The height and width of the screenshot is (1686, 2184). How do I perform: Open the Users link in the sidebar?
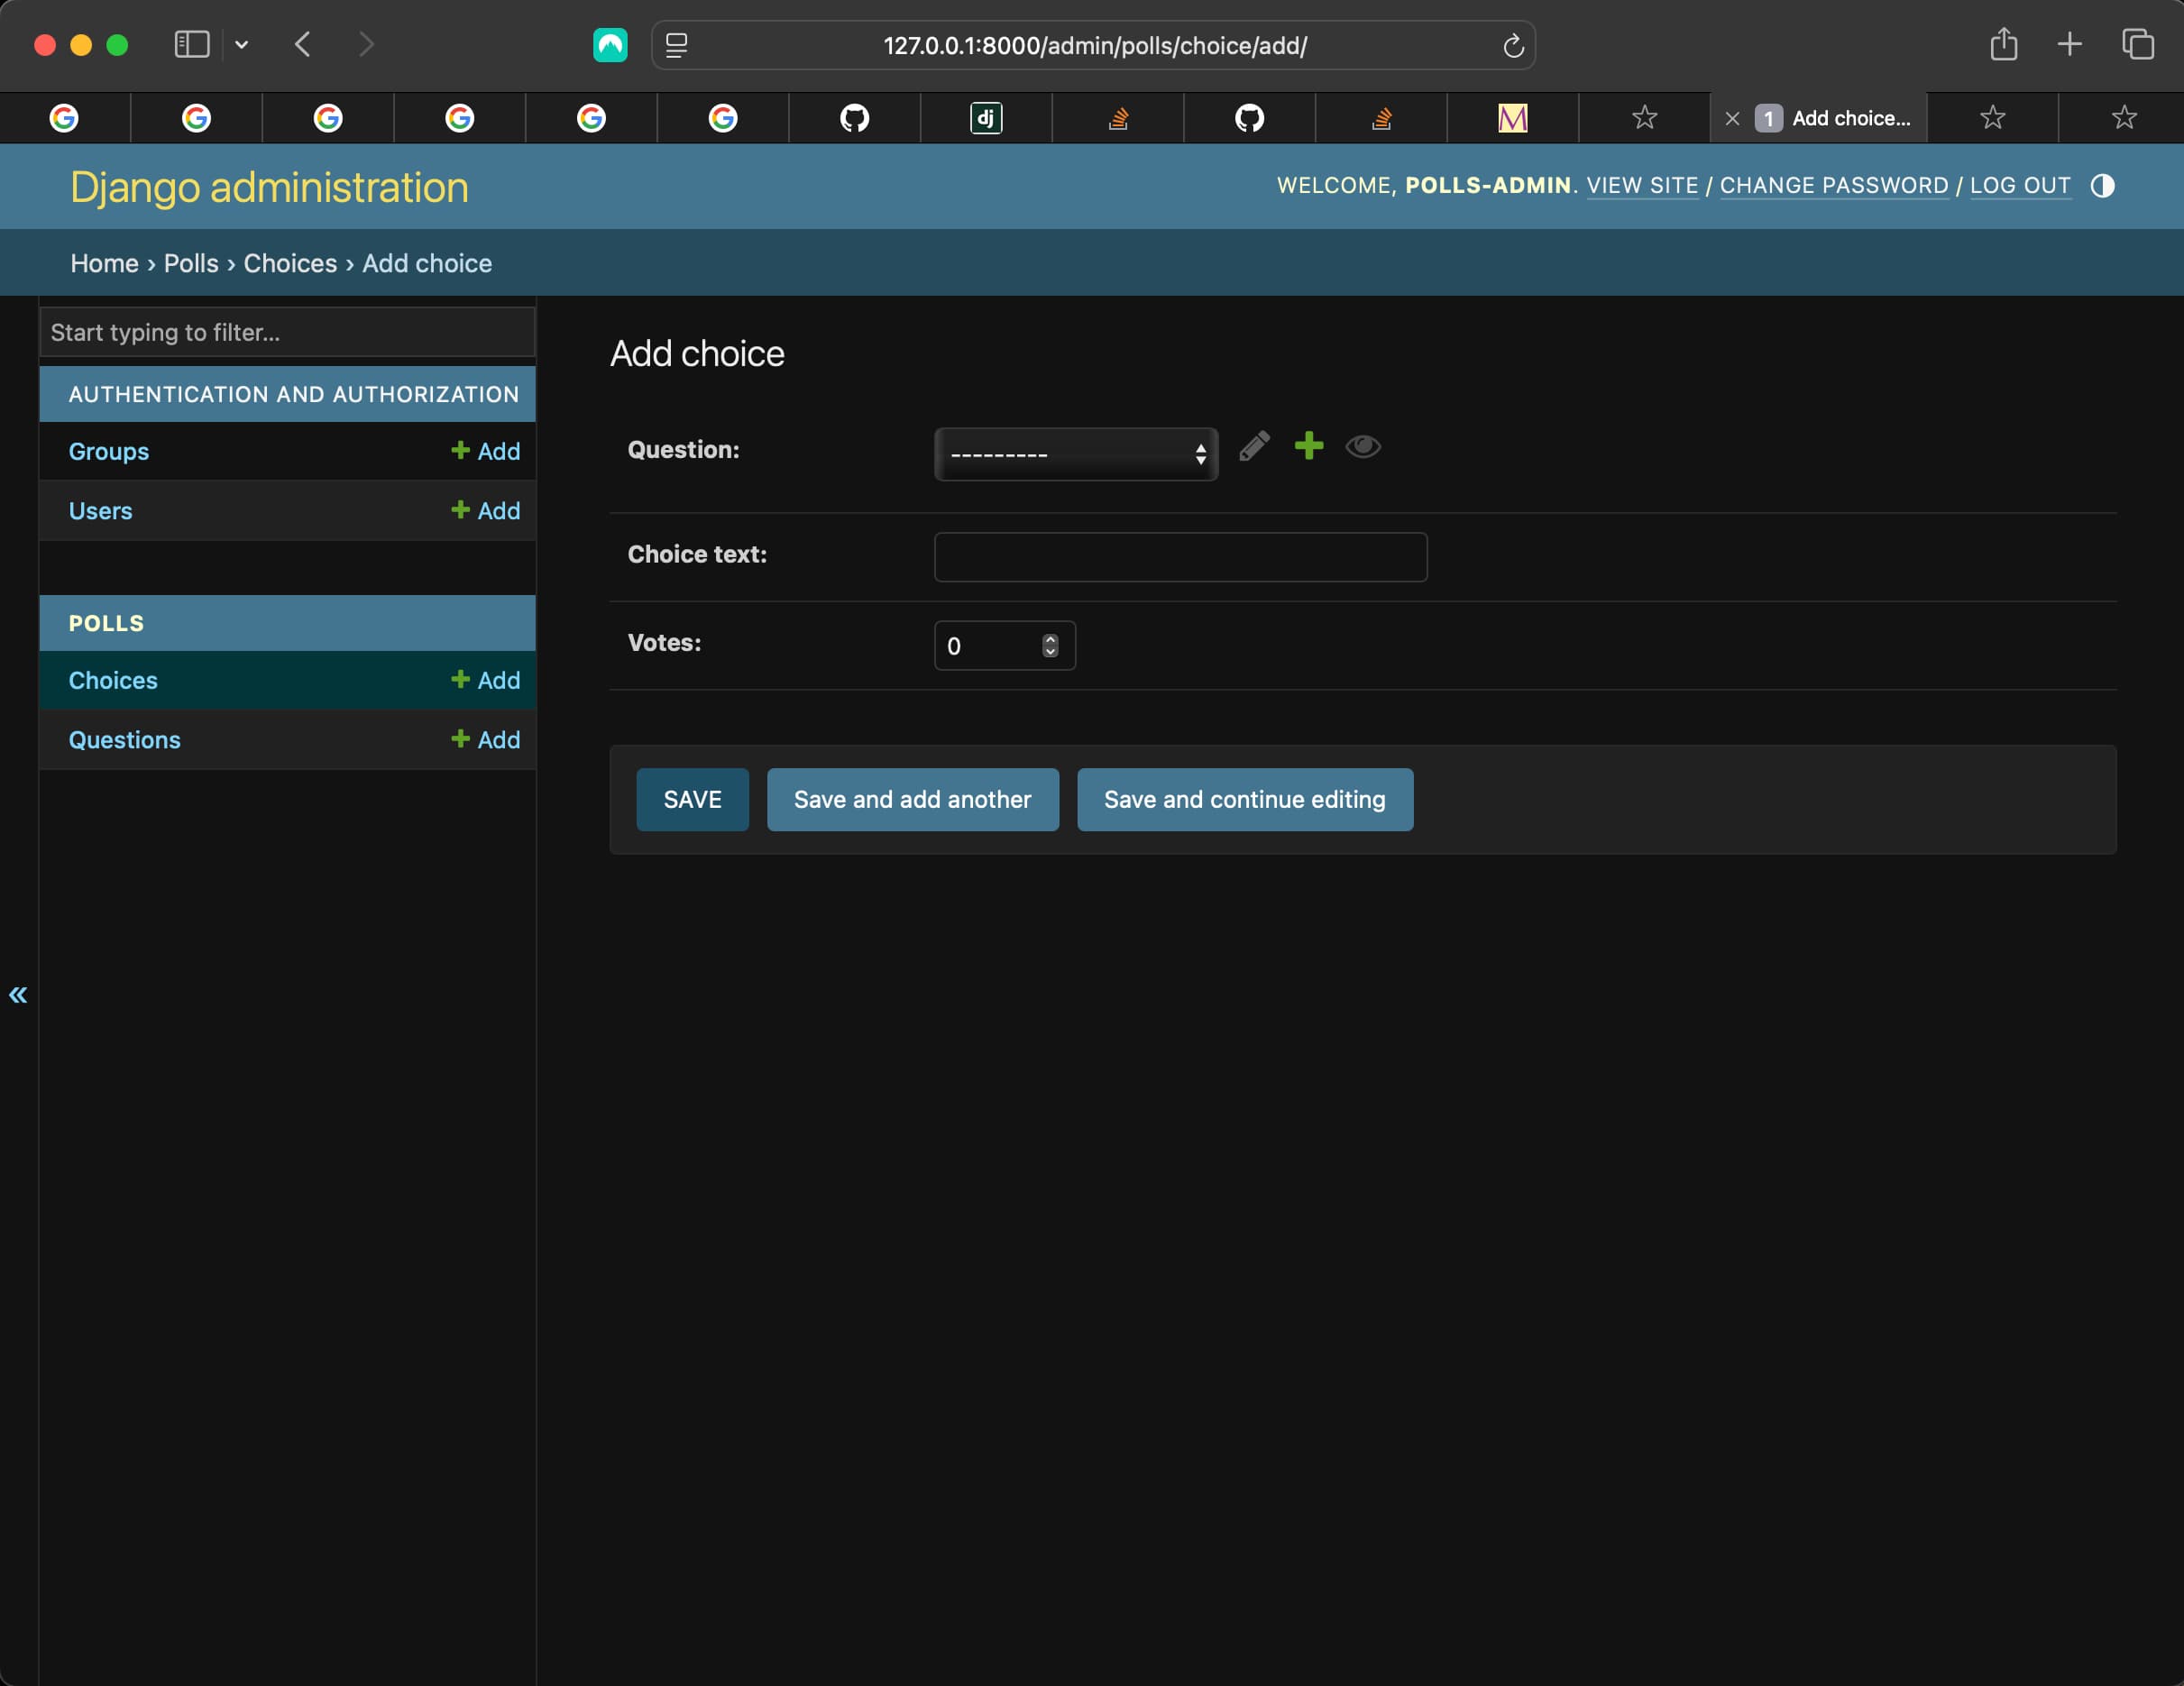[100, 511]
